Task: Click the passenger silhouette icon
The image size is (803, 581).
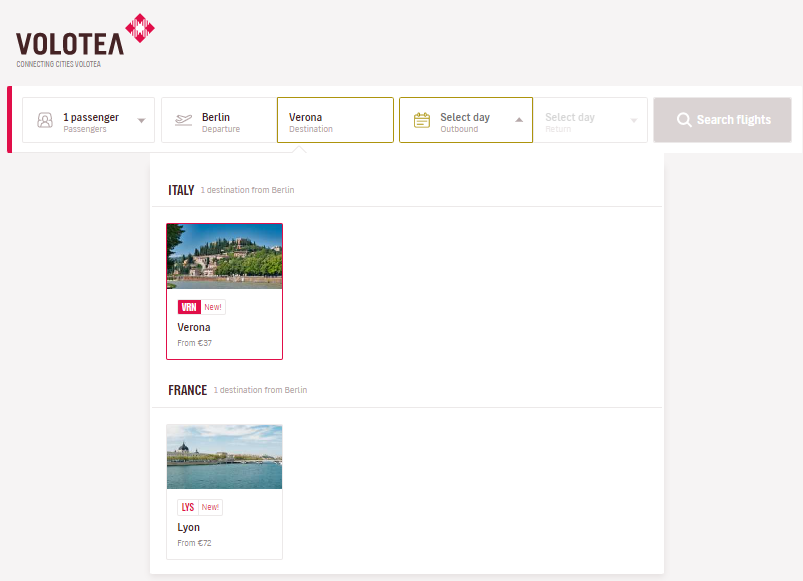Action: click(x=45, y=120)
